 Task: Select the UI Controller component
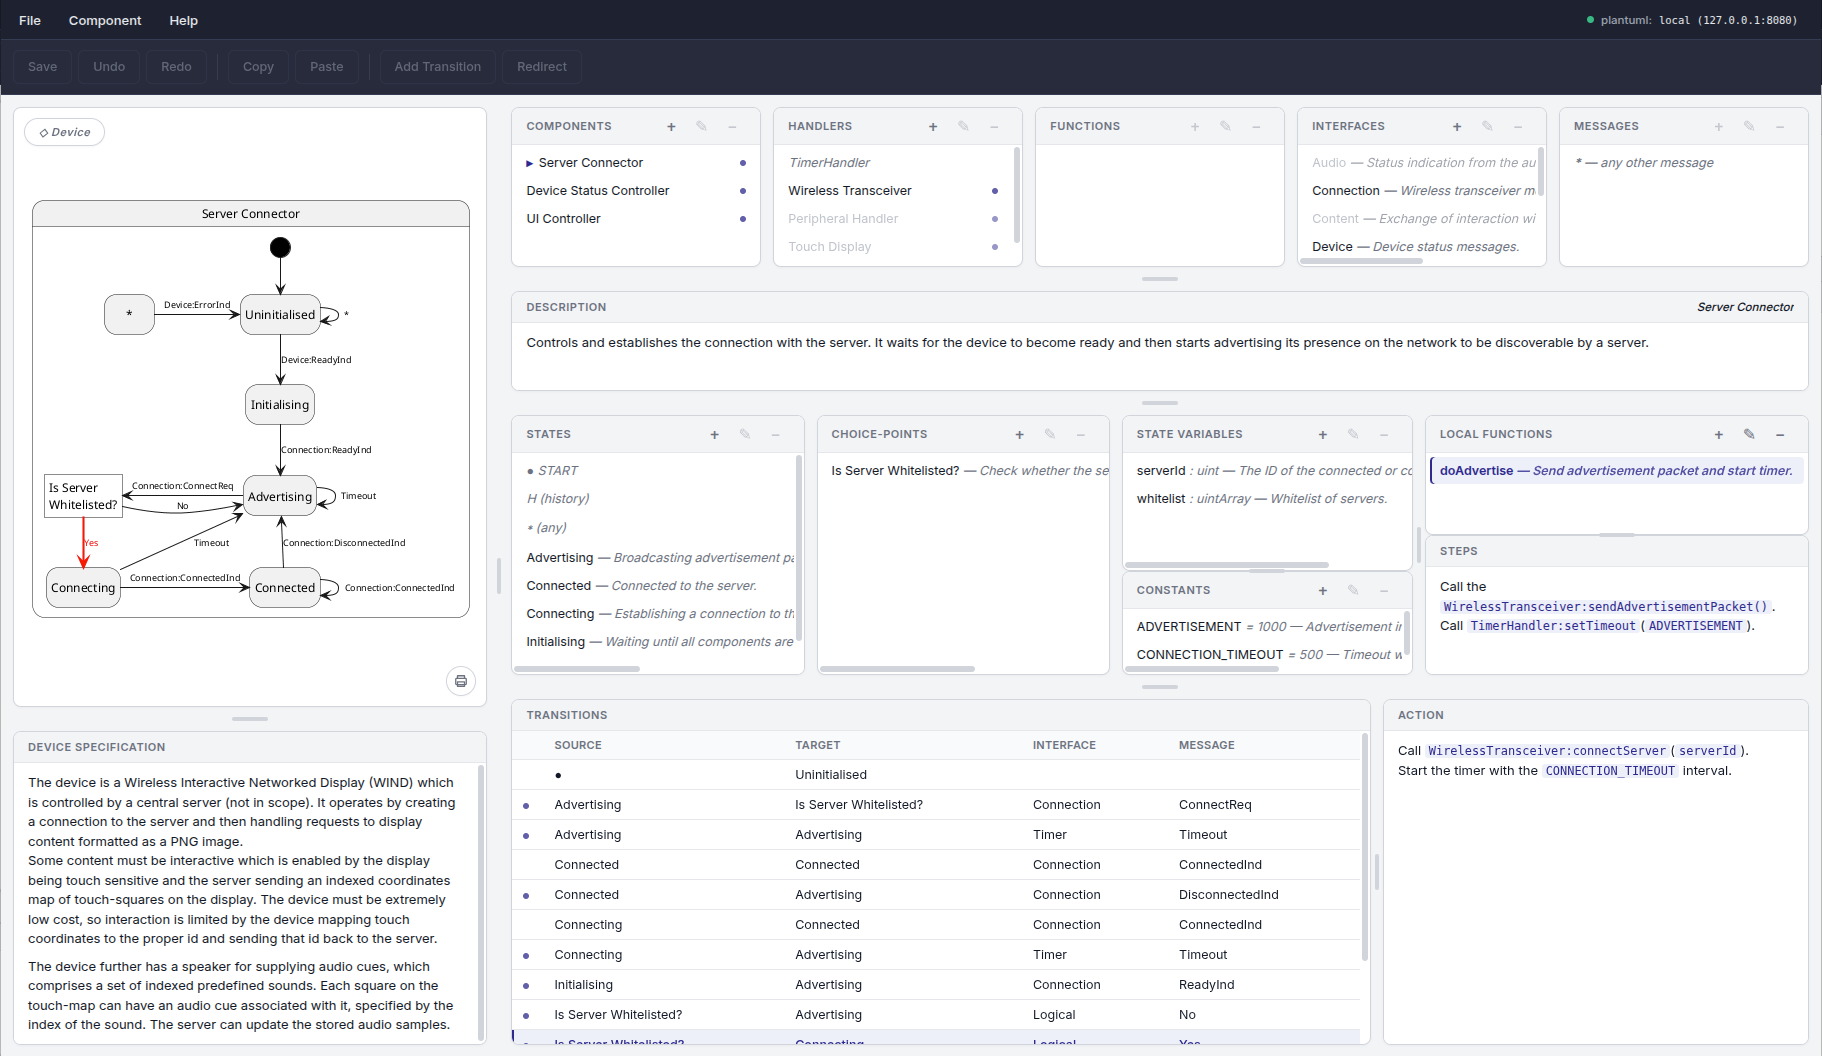636,219
